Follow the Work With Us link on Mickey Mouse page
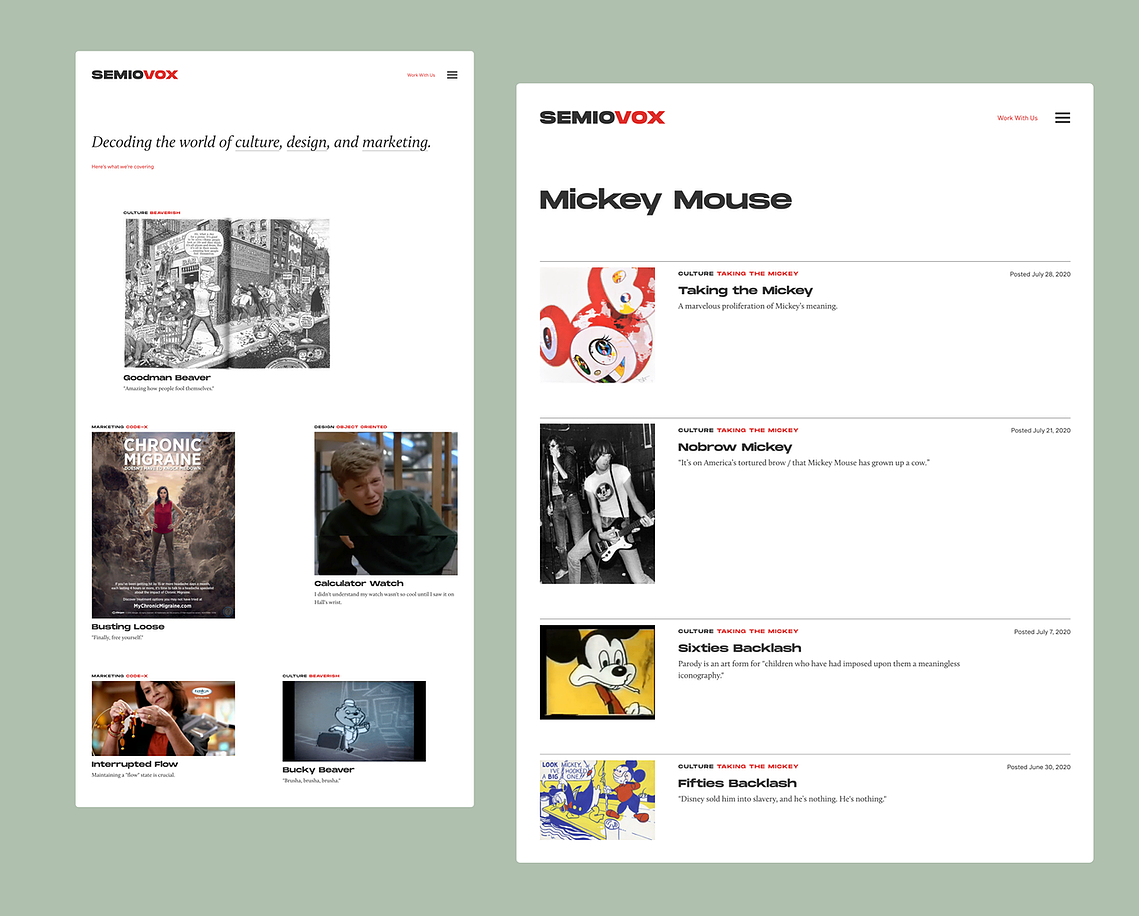 tap(1017, 118)
